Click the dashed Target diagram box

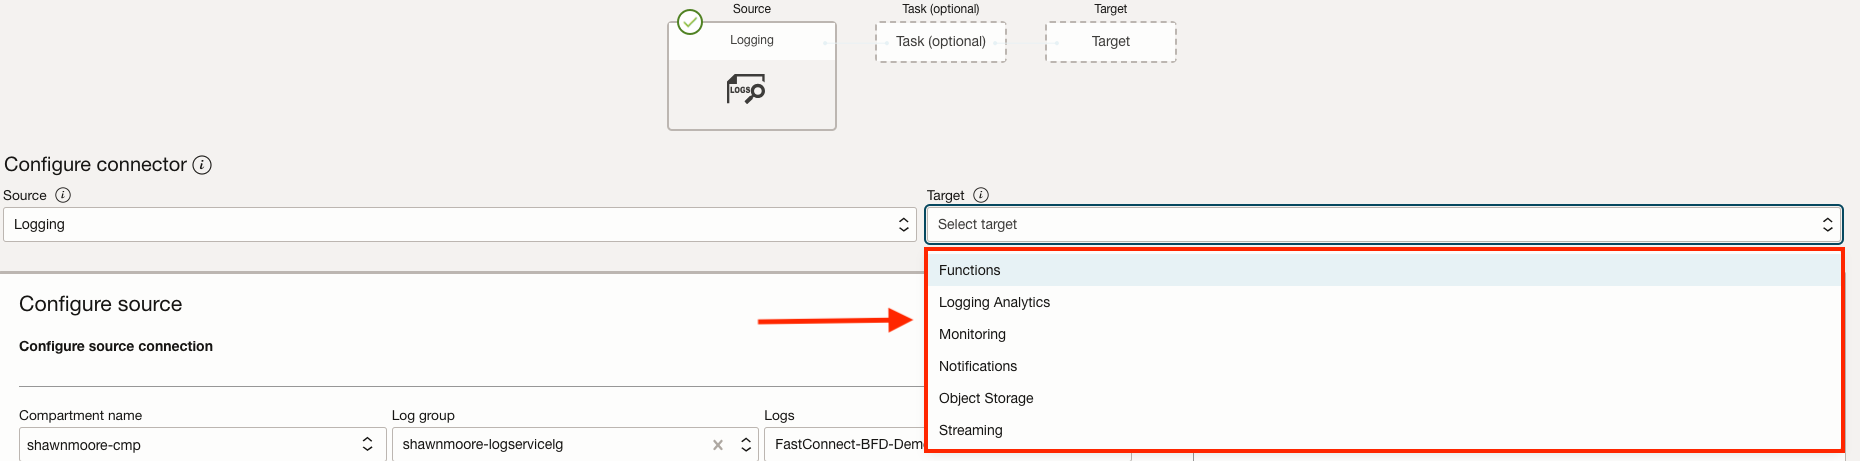point(1111,42)
